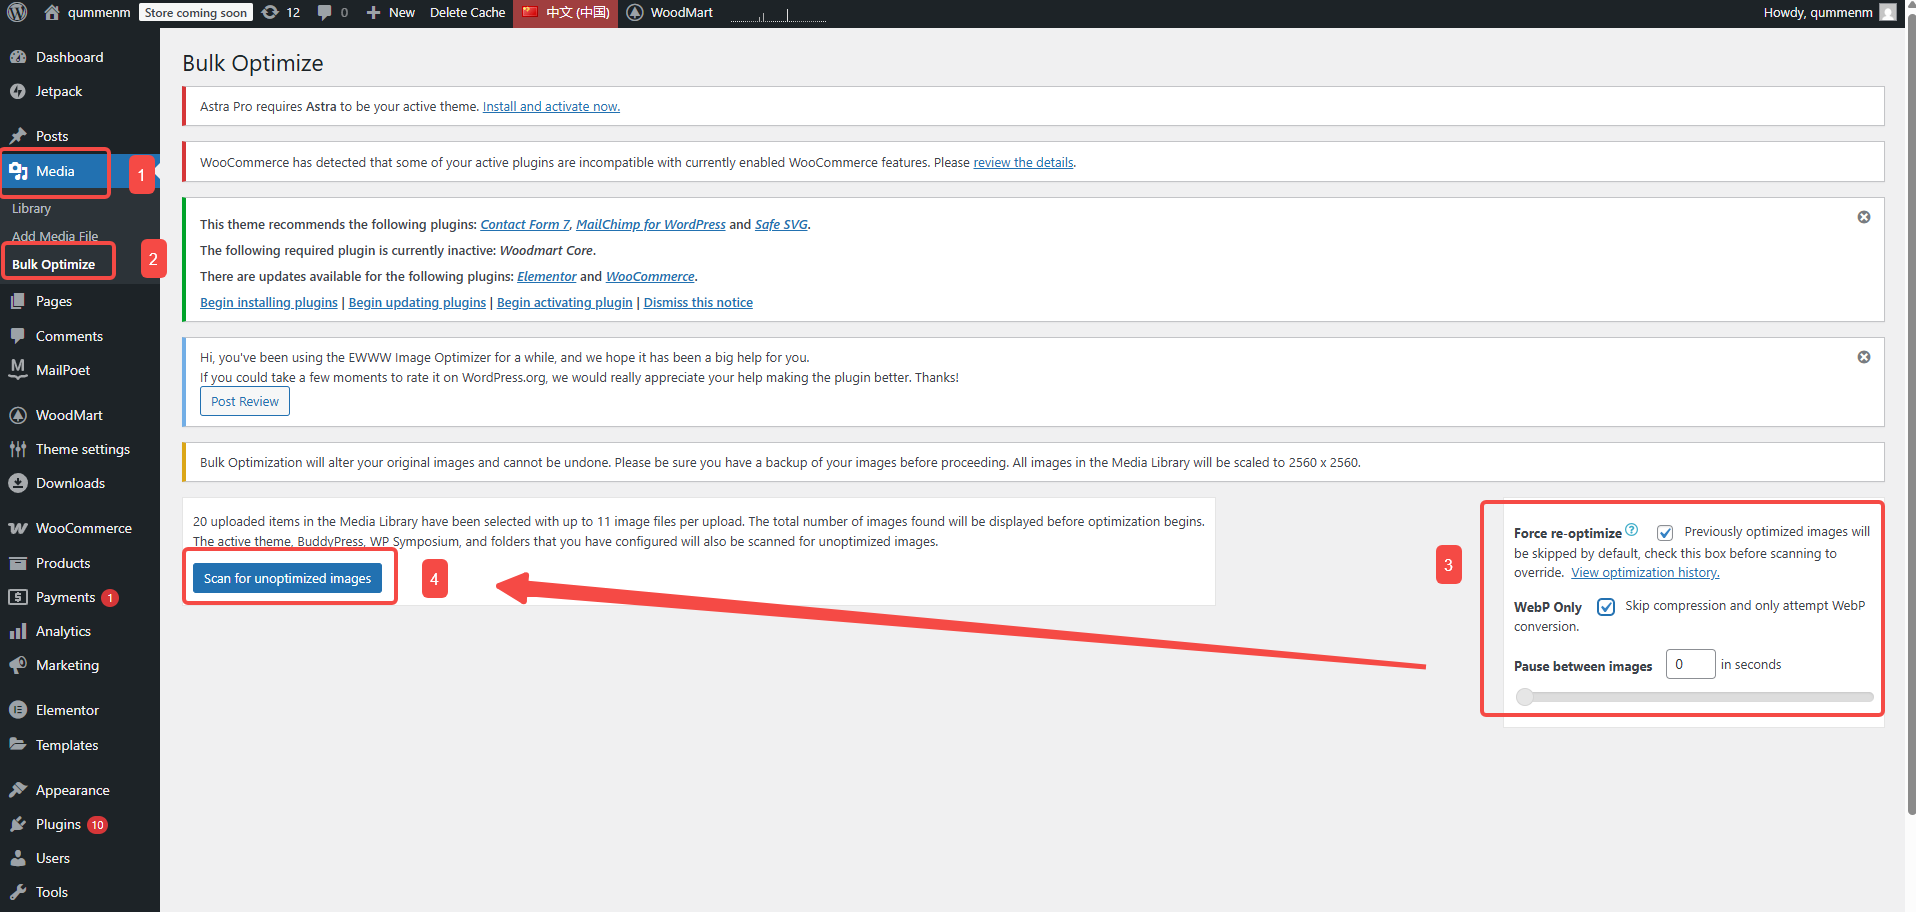
Task: Open the 中文 (中国) language switcher
Action: [x=565, y=13]
